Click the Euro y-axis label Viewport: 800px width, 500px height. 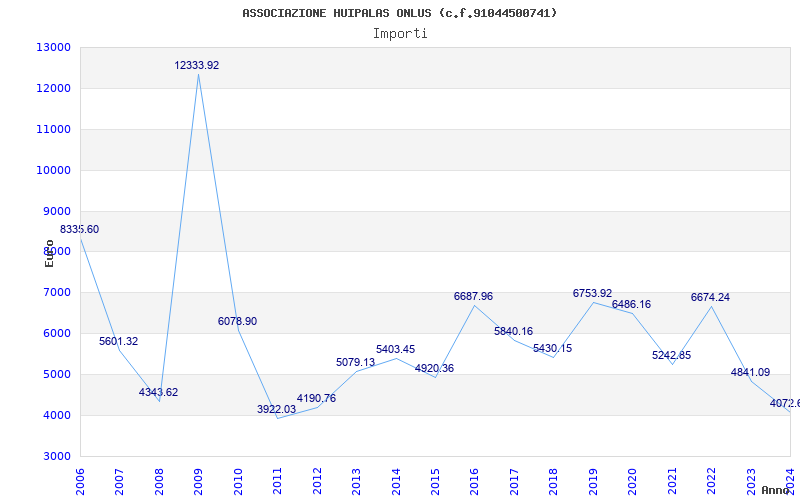[x=49, y=254]
